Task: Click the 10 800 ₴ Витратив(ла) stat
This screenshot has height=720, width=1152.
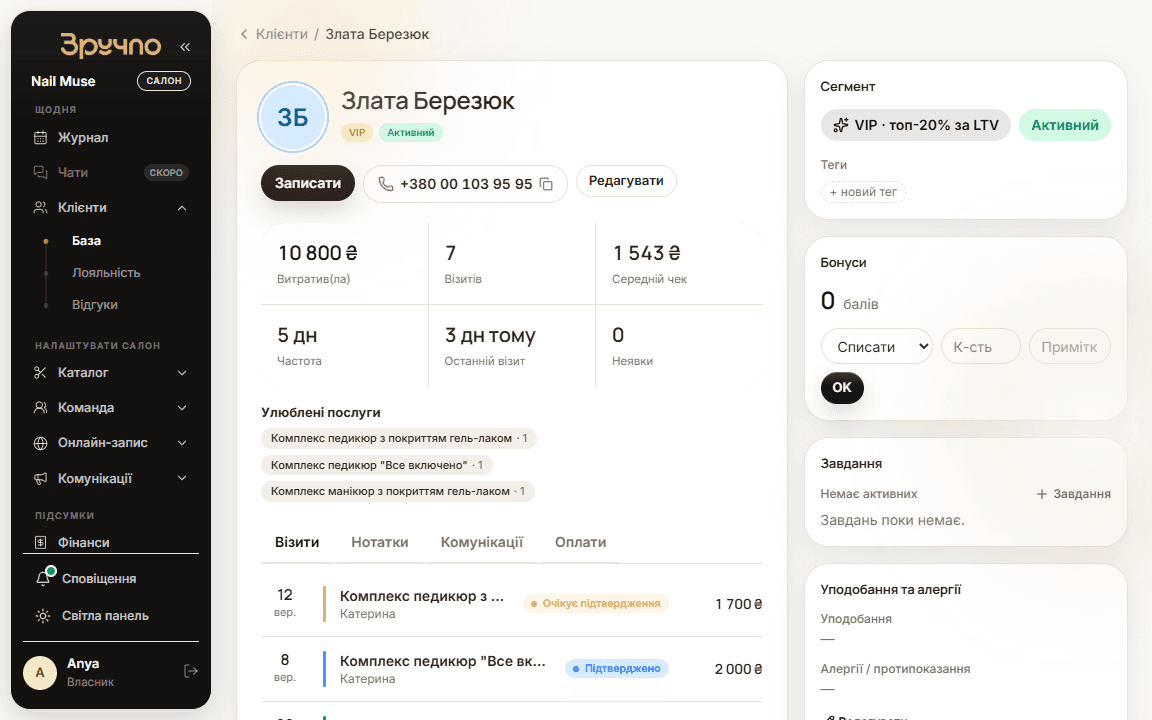Action: [345, 264]
